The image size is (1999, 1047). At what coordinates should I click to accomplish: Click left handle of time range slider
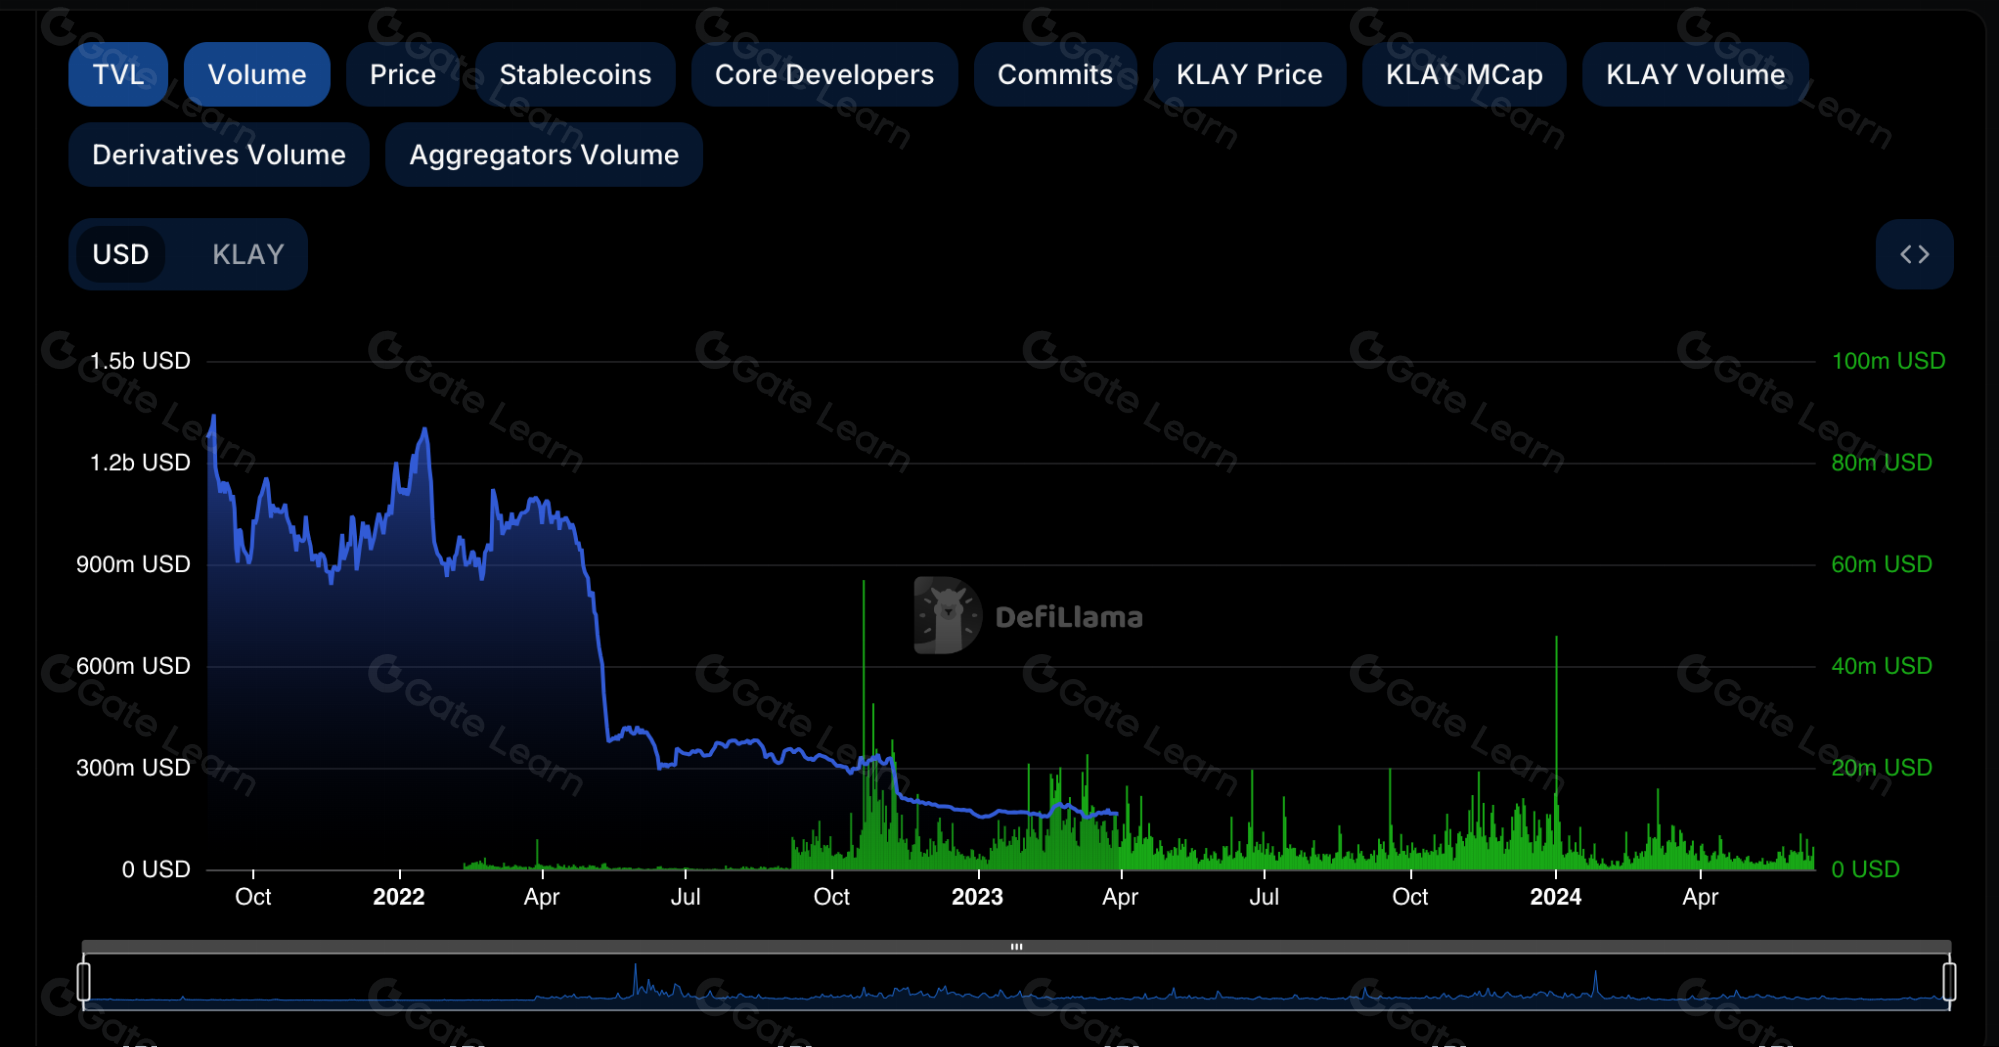point(84,981)
